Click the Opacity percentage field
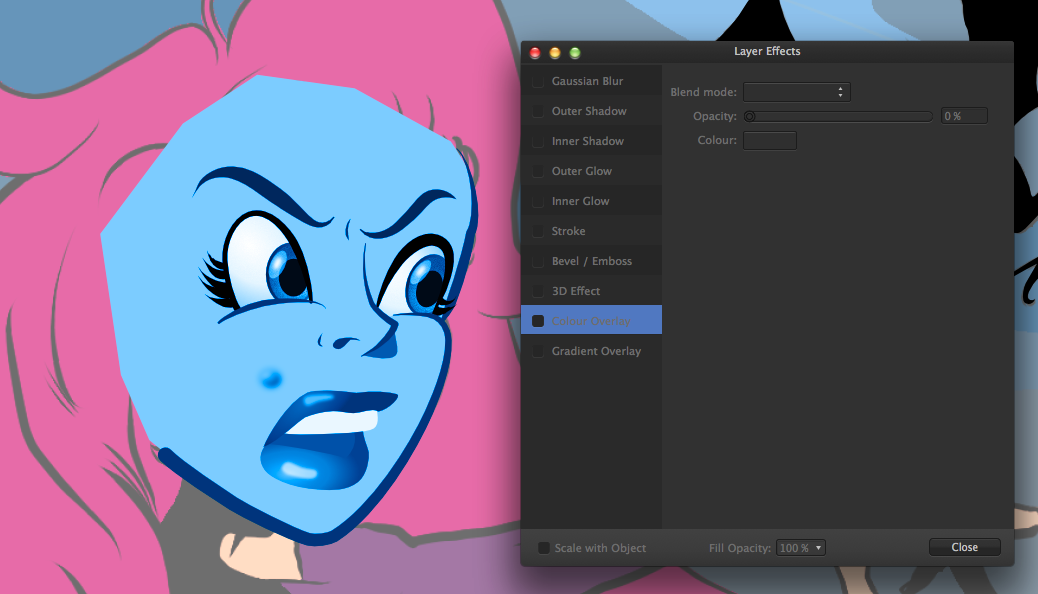The width and height of the screenshot is (1038, 594). (x=964, y=116)
